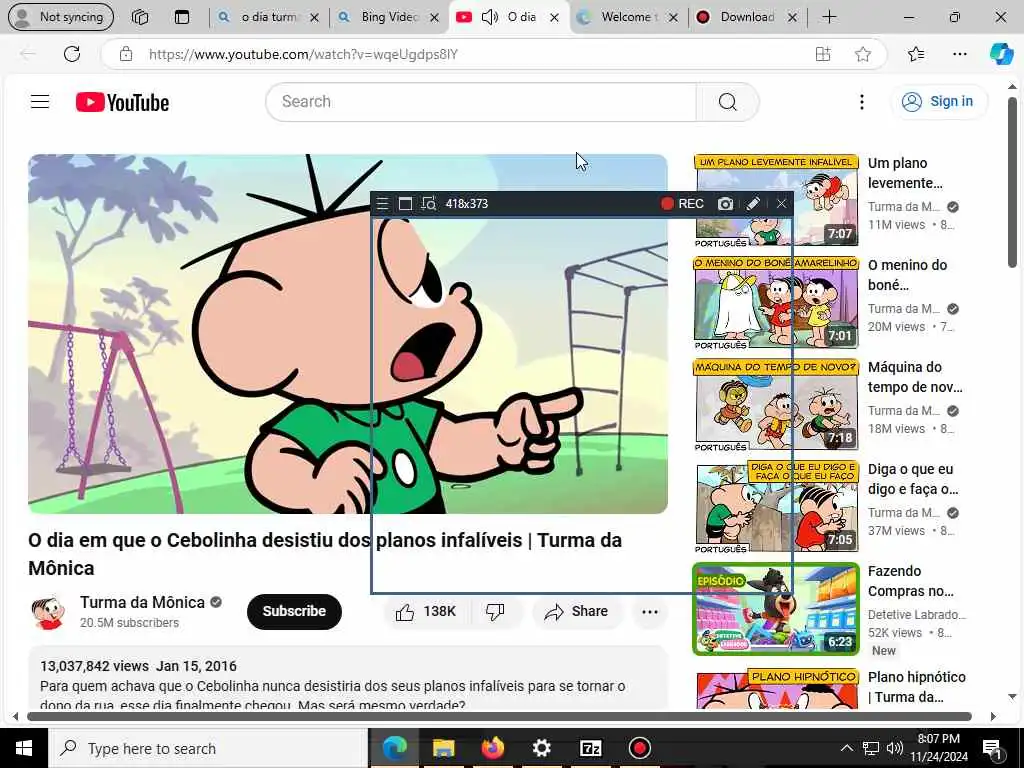Open Edge workspaces icon

pyautogui.click(x=140, y=17)
